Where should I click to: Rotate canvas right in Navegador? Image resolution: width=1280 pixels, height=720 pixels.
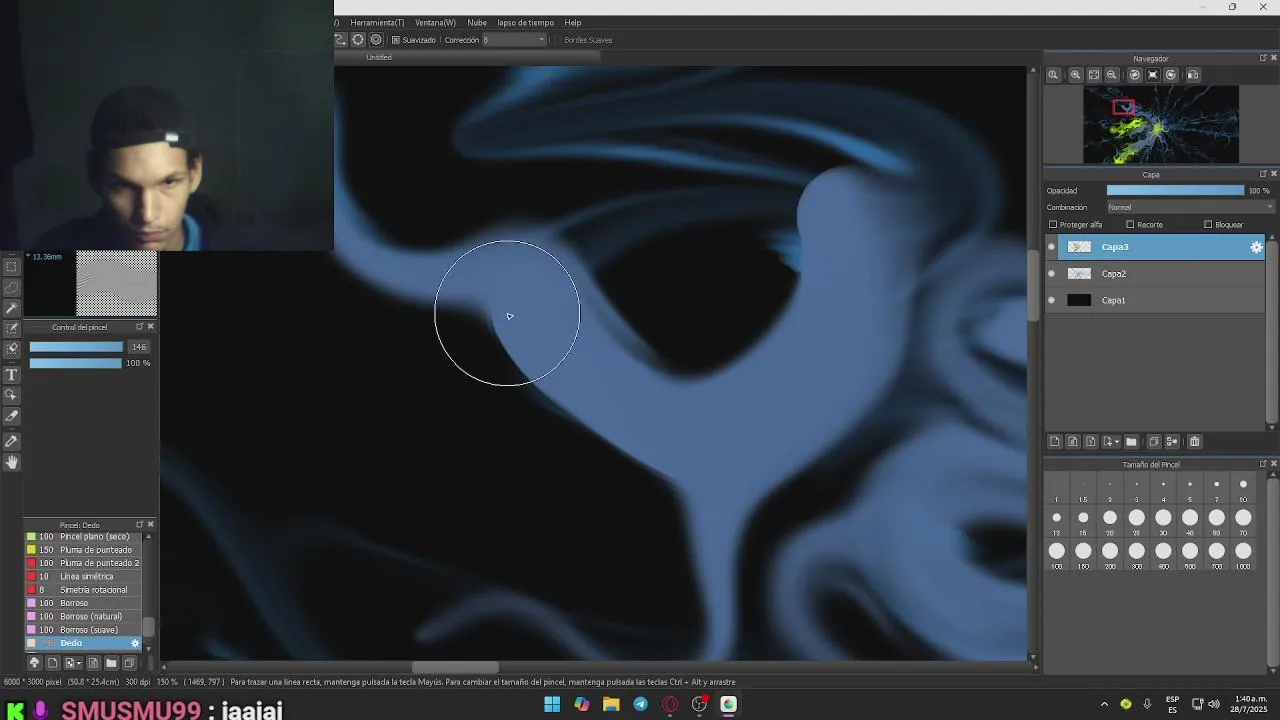[1171, 75]
